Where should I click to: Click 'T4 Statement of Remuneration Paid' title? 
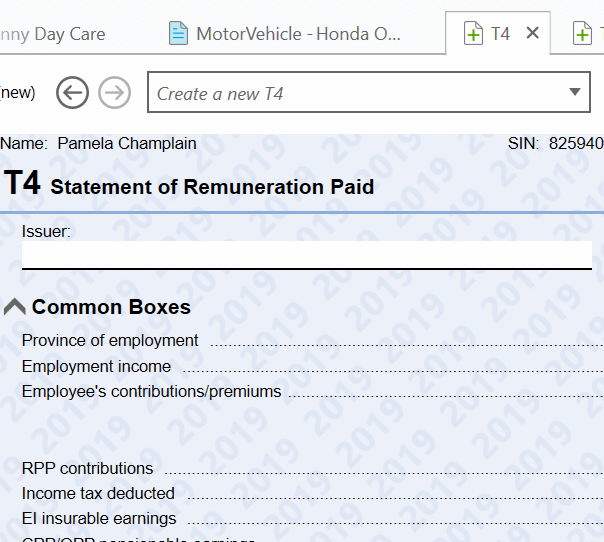coord(189,184)
